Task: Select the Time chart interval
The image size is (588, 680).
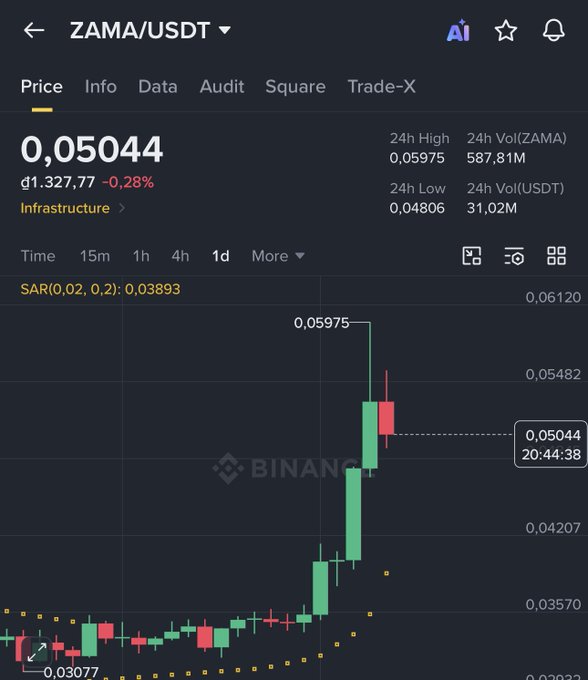Action: tap(38, 256)
